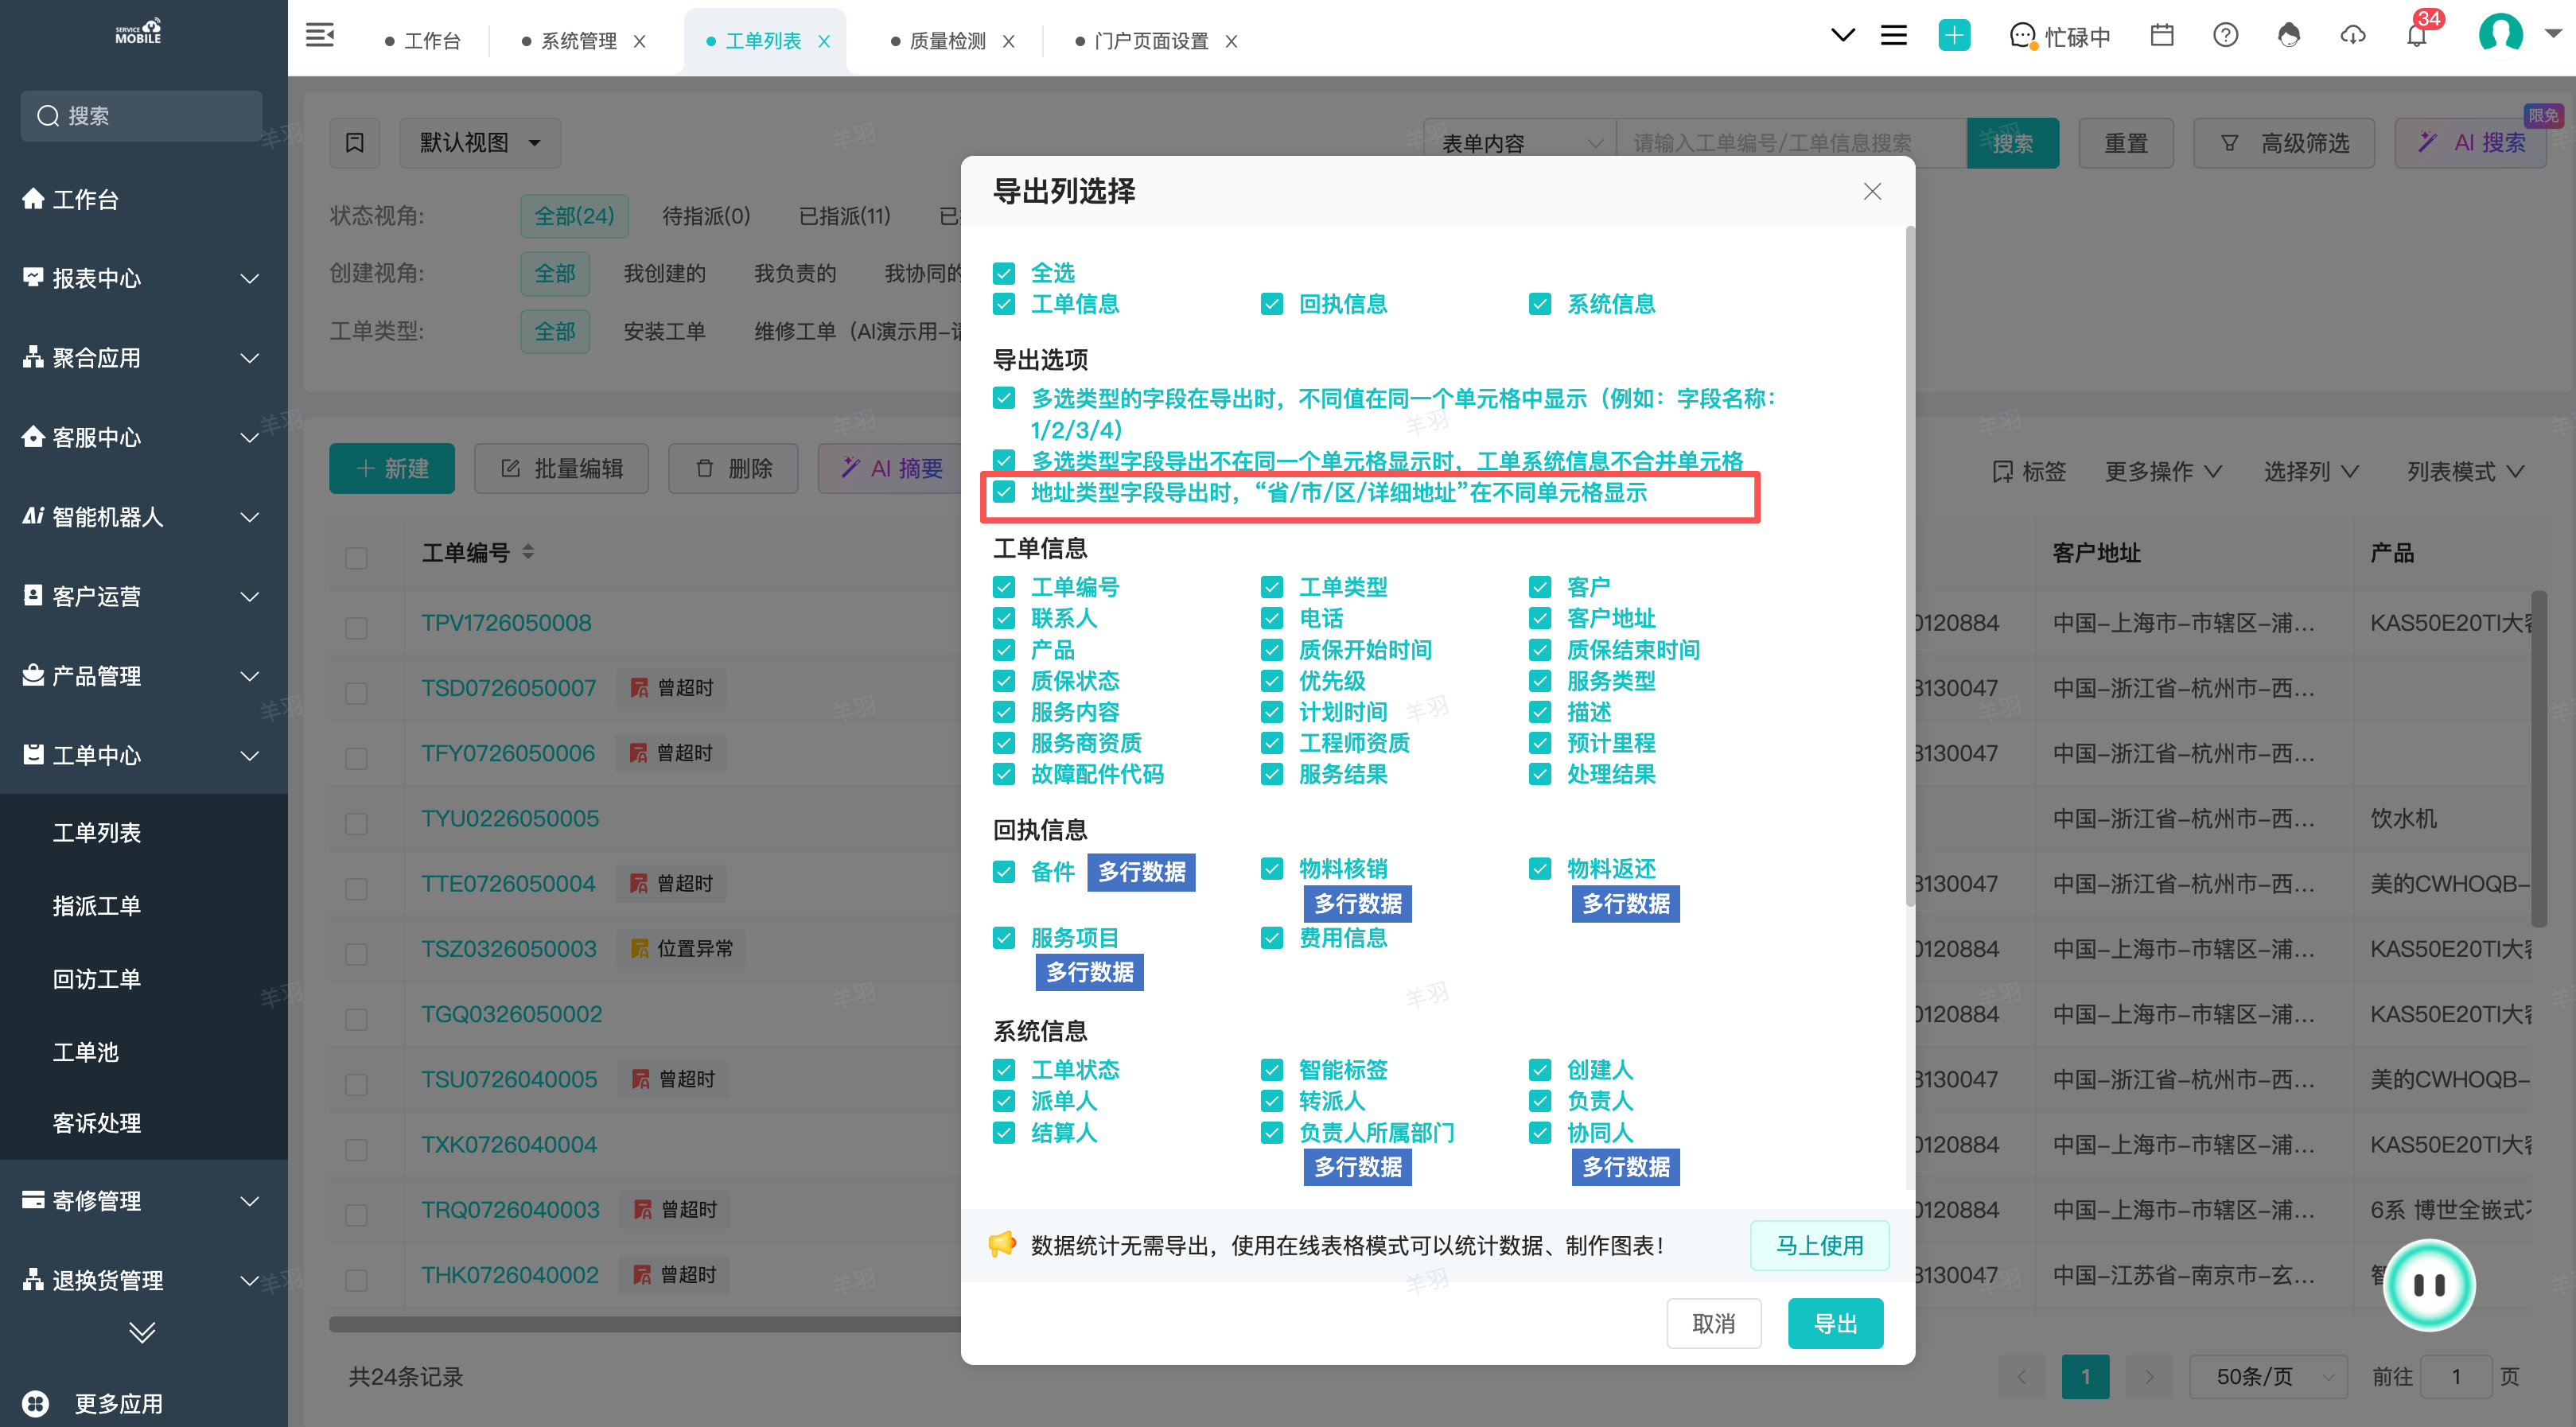
Task: Click the 马上使用 button
Action: pos(1820,1245)
